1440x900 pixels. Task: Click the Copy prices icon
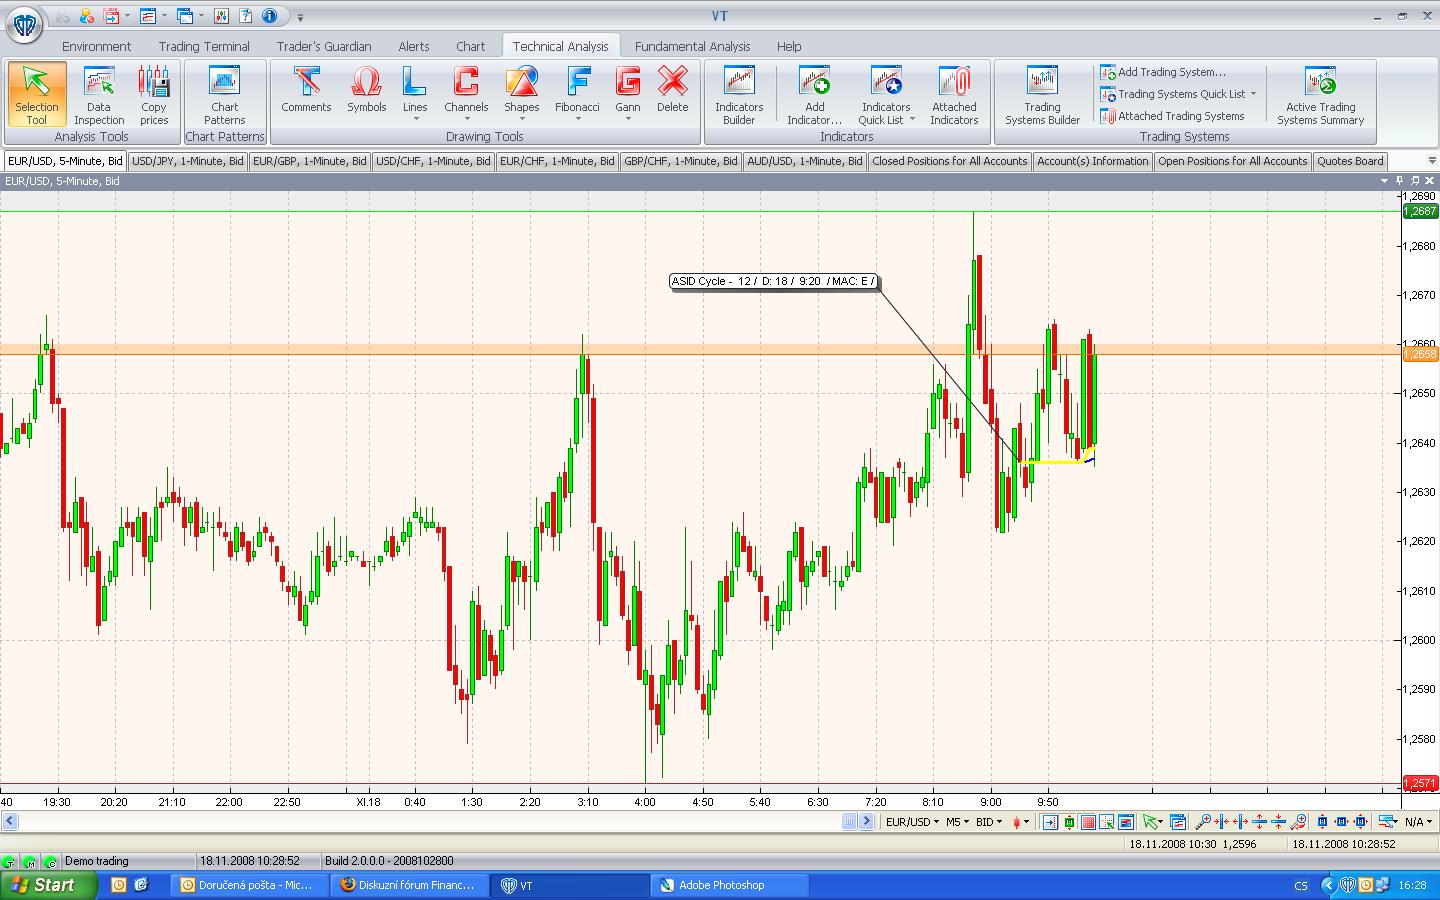153,95
